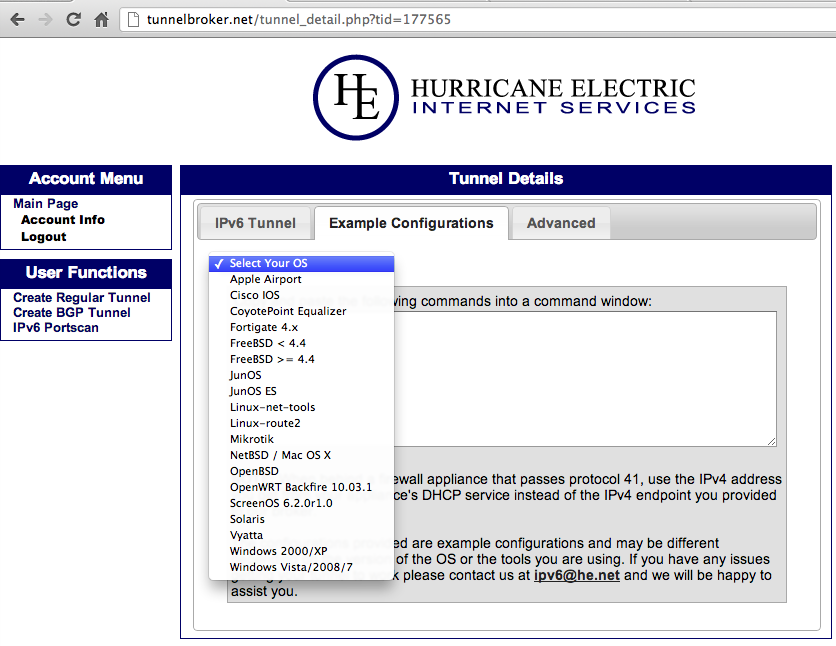Image resolution: width=836 pixels, height=646 pixels.
Task: Click the browser back arrow
Action: [18, 20]
